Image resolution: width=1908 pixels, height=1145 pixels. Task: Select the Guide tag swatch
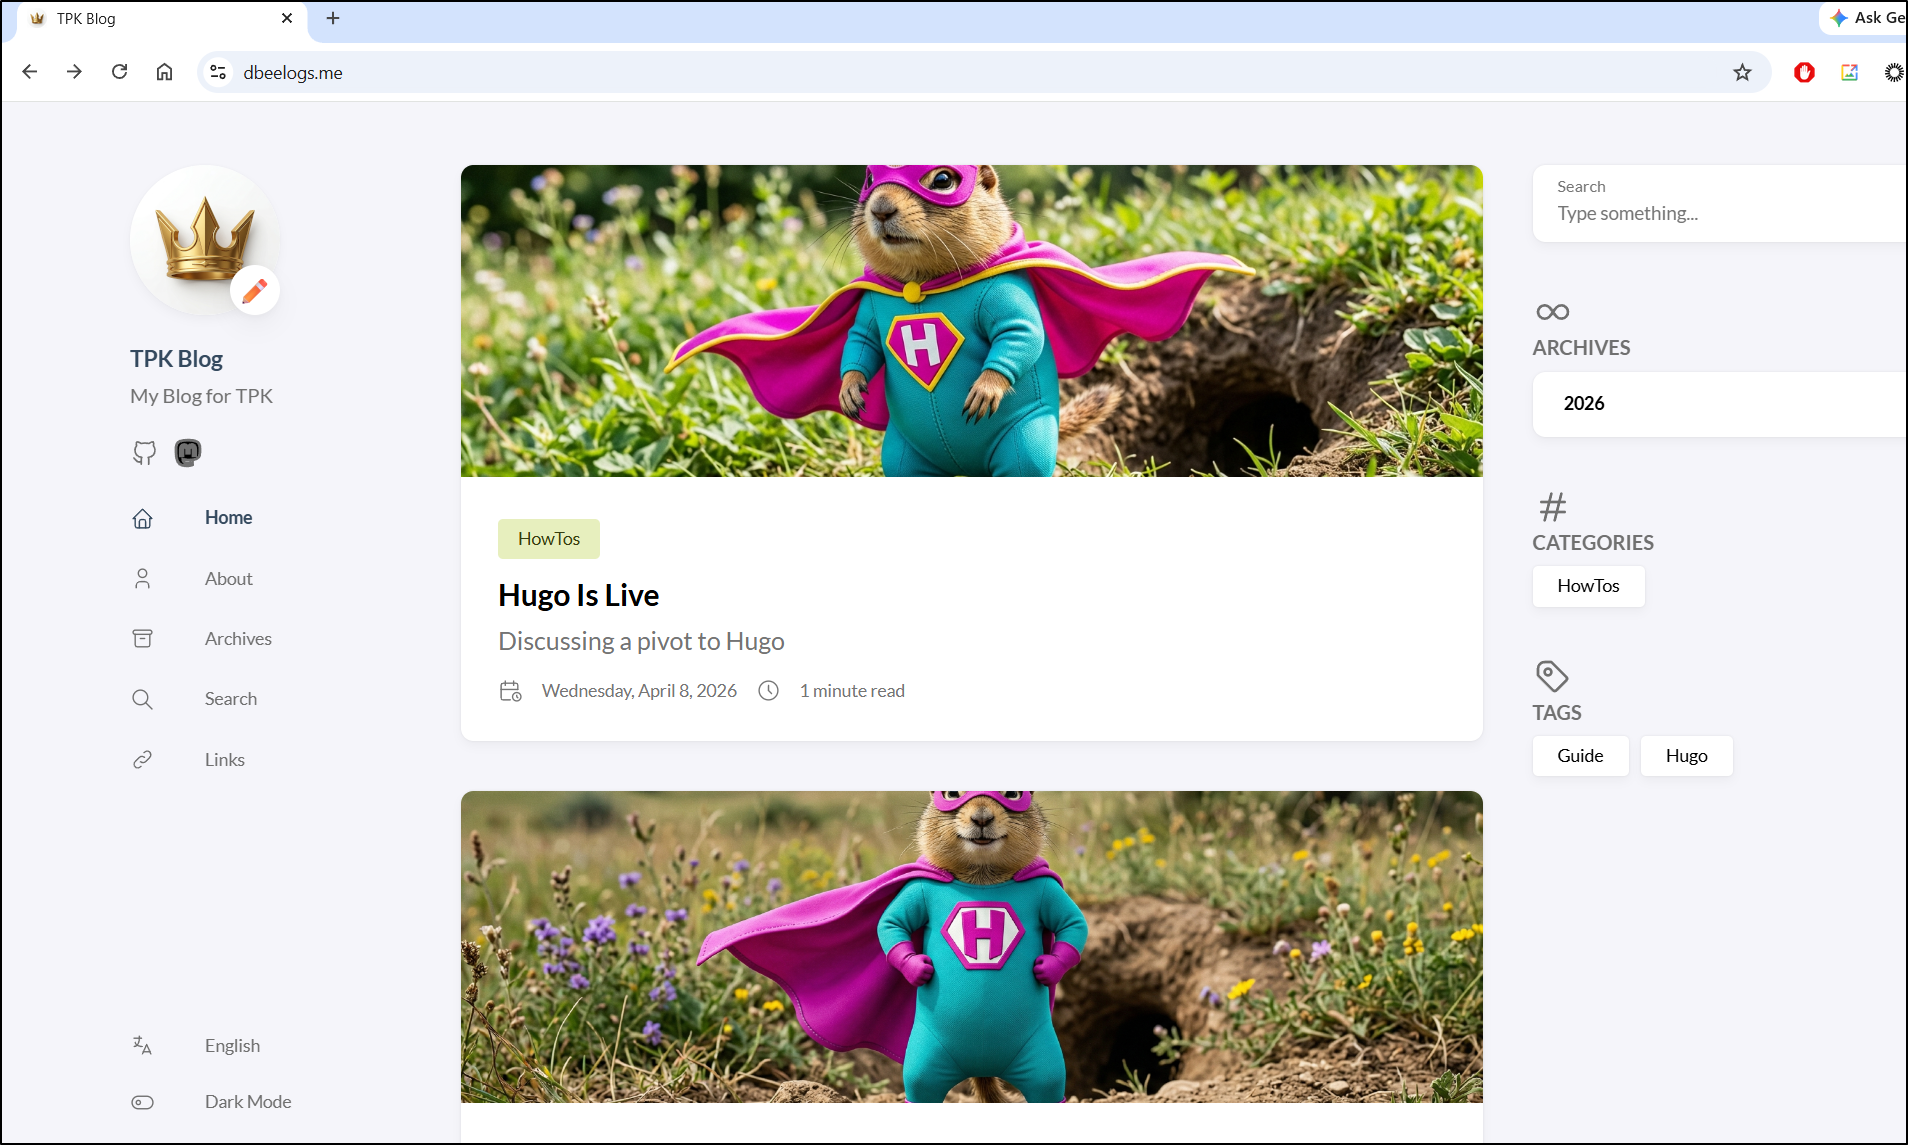[x=1579, y=755]
